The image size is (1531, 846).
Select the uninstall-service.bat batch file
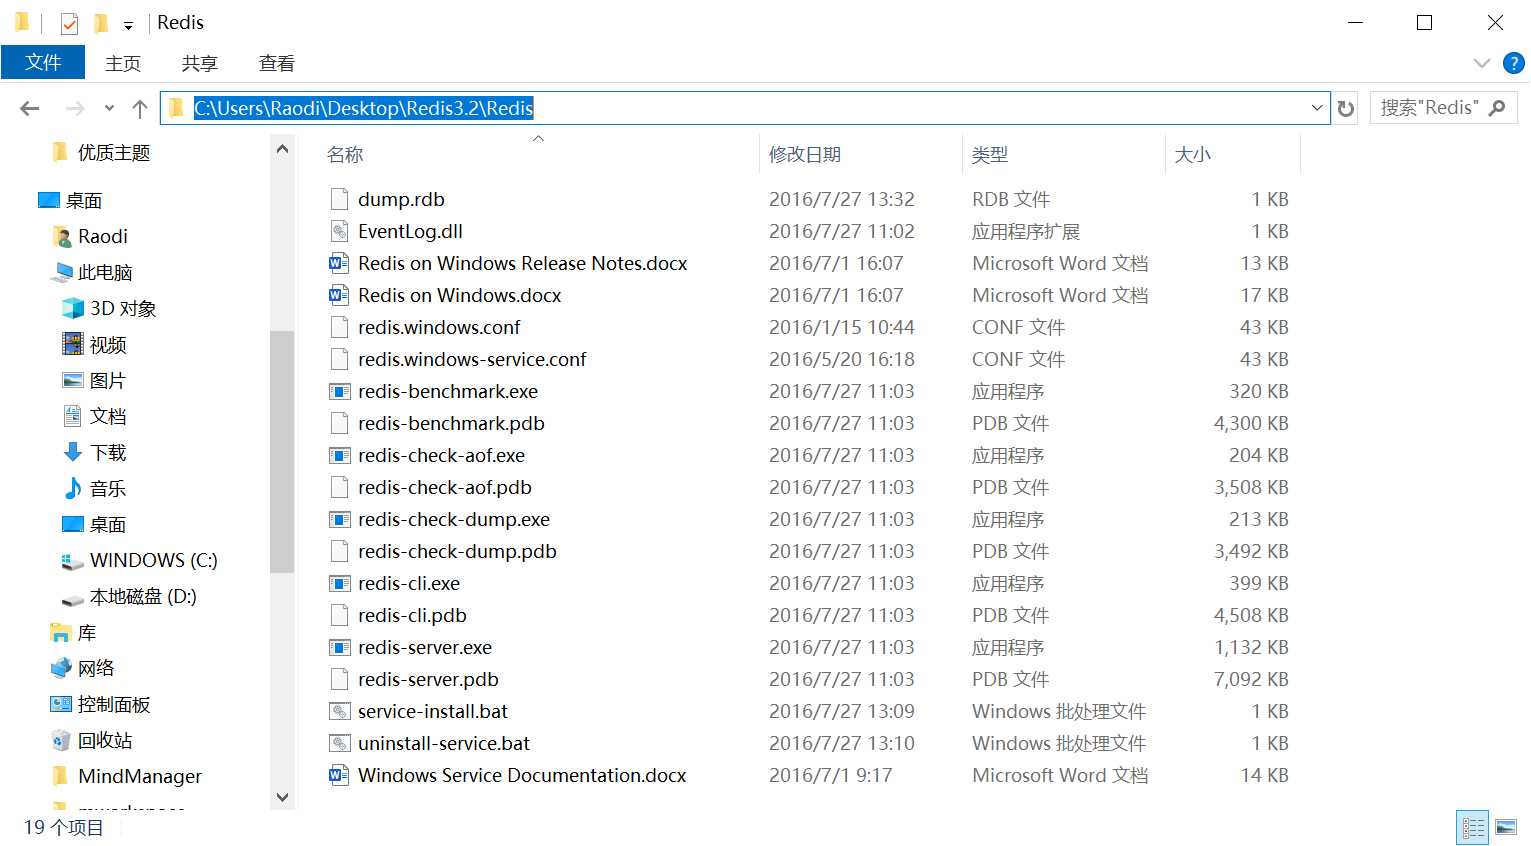(x=444, y=743)
